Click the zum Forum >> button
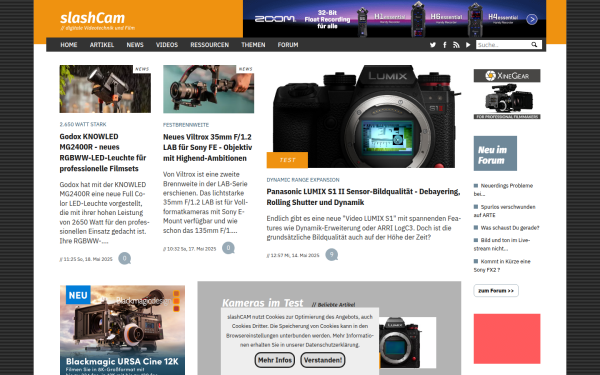 [x=496, y=291]
